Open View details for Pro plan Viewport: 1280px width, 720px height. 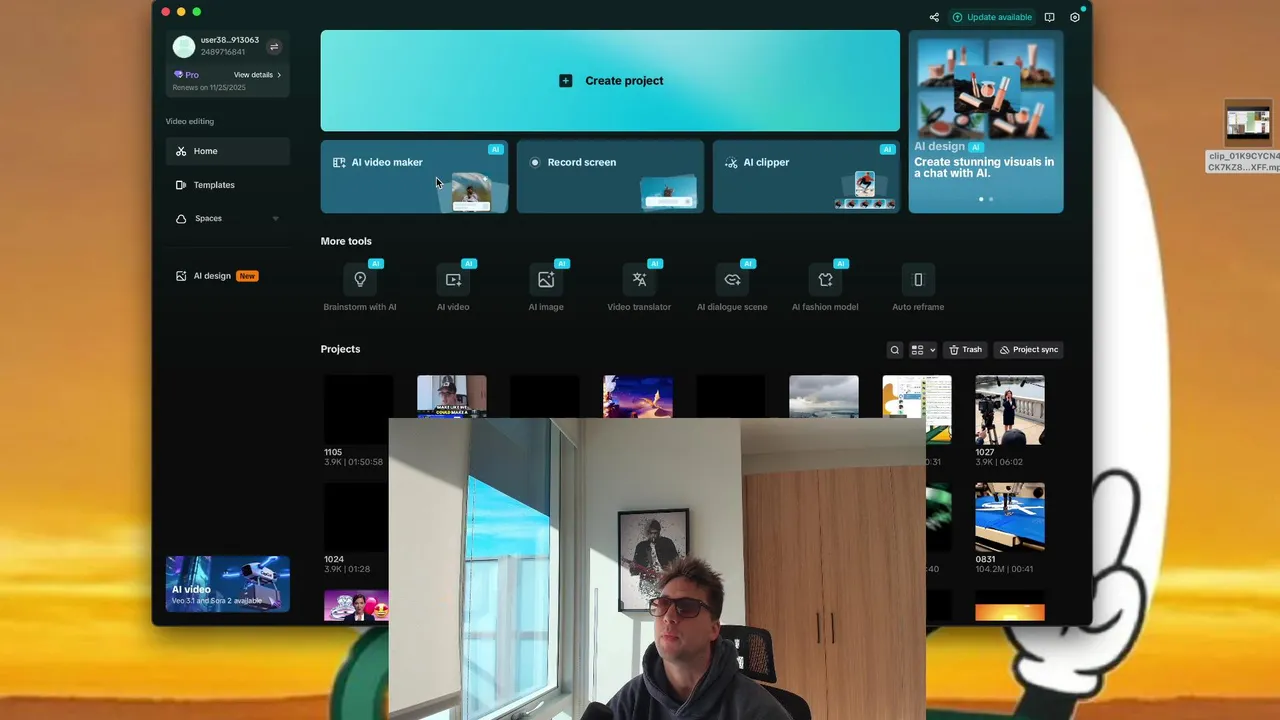[x=257, y=75]
